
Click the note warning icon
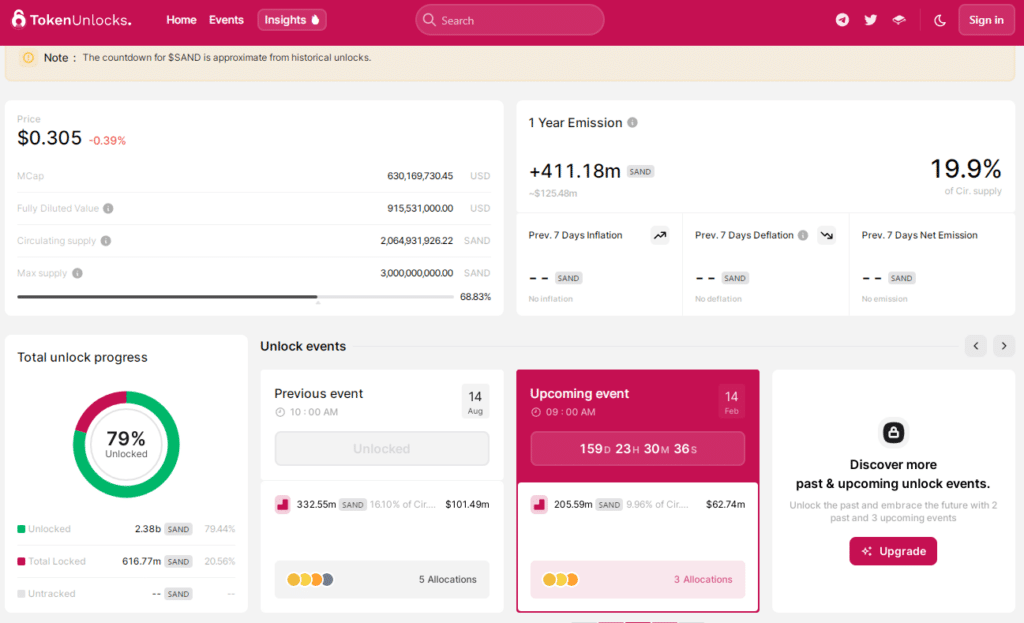tap(28, 57)
